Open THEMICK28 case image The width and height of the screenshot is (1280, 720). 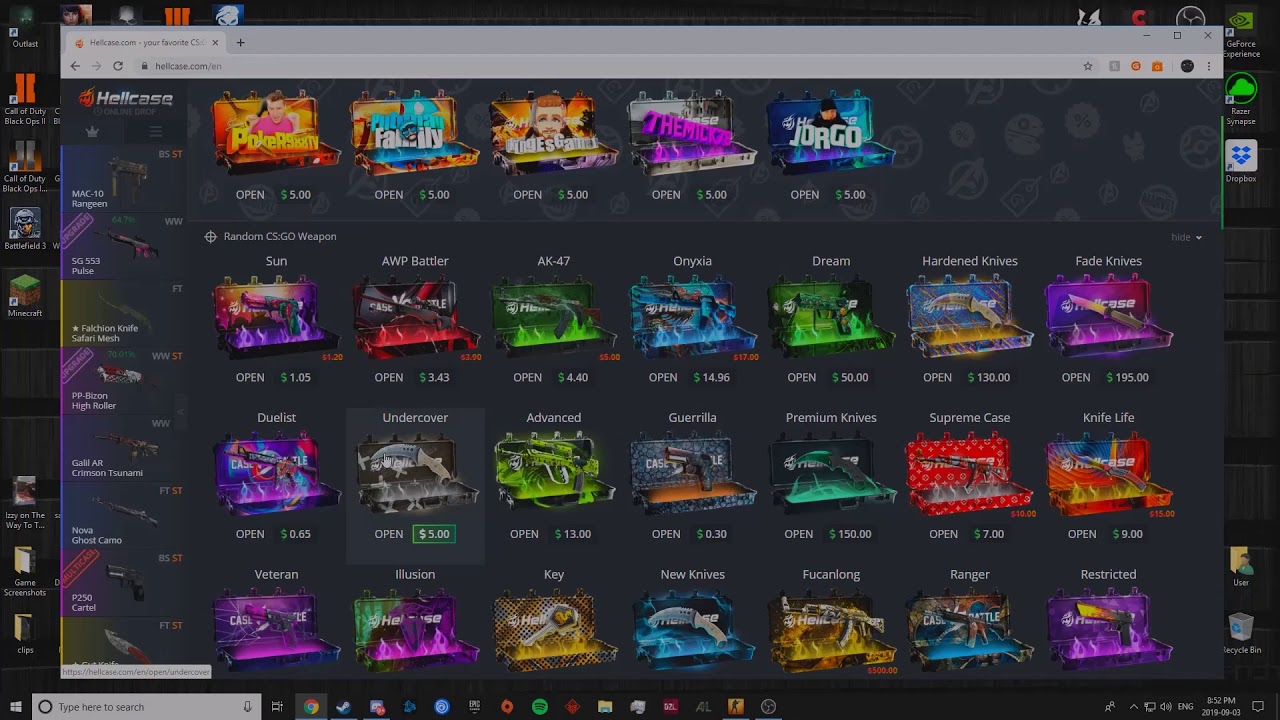coord(692,132)
